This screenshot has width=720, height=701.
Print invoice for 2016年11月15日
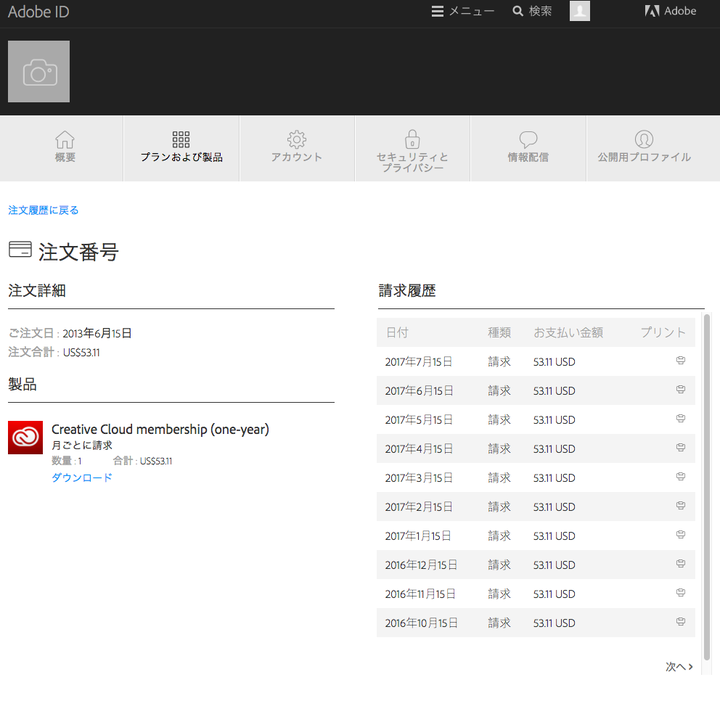[x=681, y=593]
